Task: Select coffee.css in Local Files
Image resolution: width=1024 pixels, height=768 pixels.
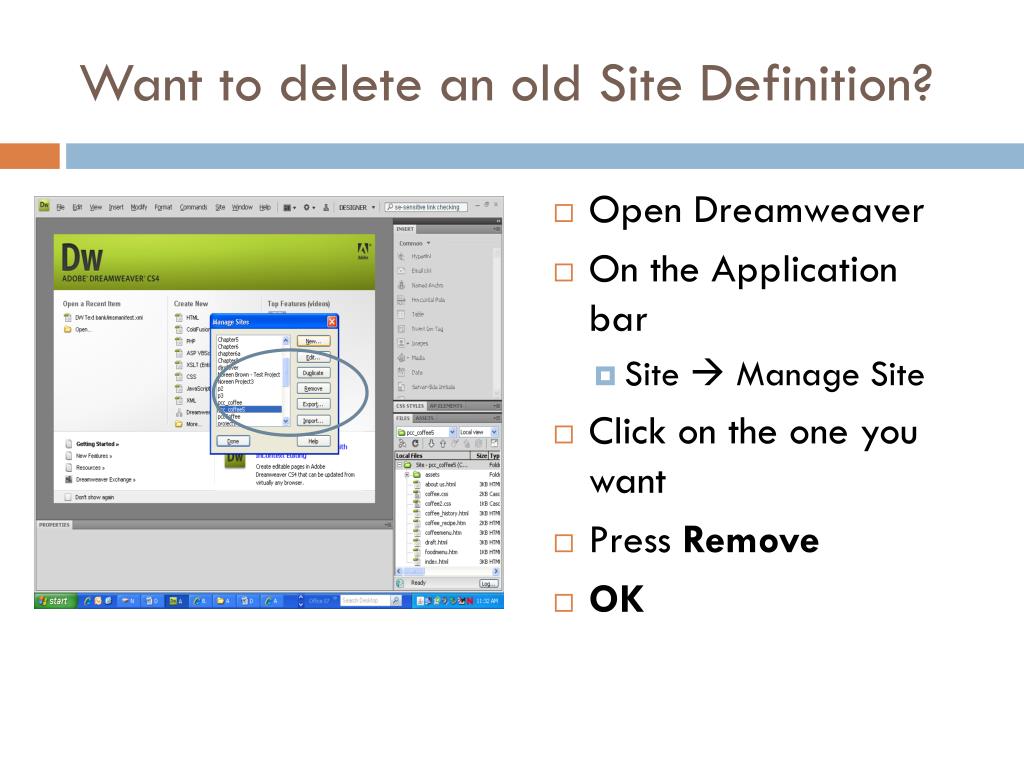Action: (x=436, y=494)
